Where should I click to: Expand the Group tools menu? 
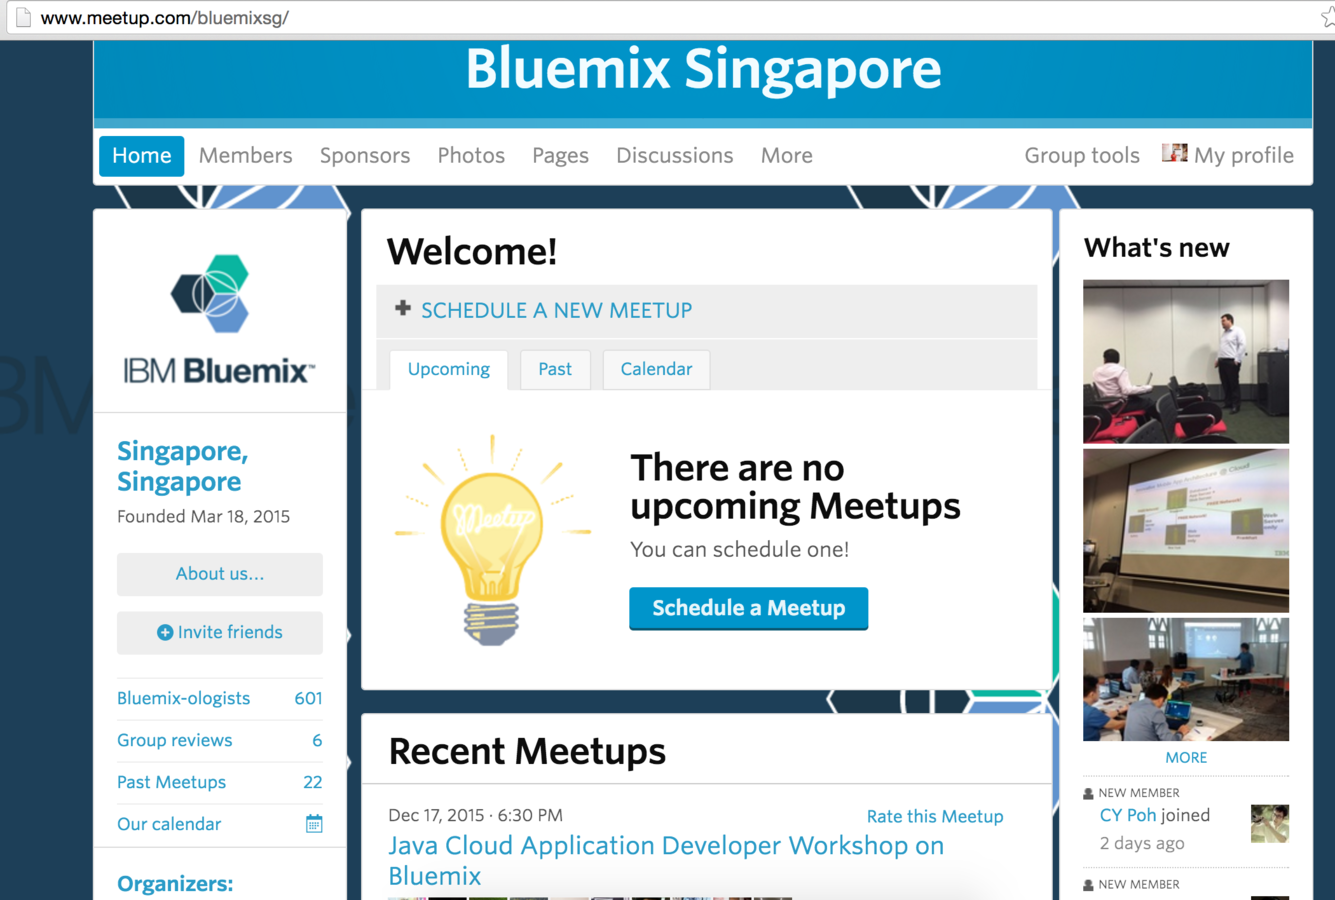click(1082, 156)
